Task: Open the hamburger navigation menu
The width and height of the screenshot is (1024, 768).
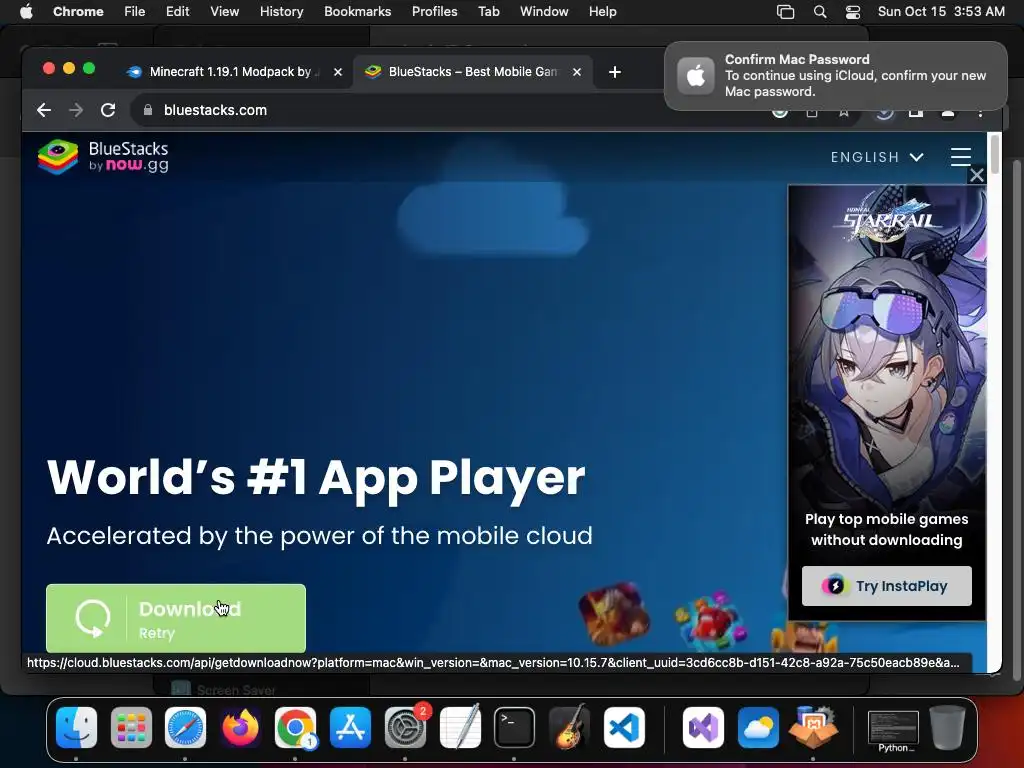Action: point(960,157)
